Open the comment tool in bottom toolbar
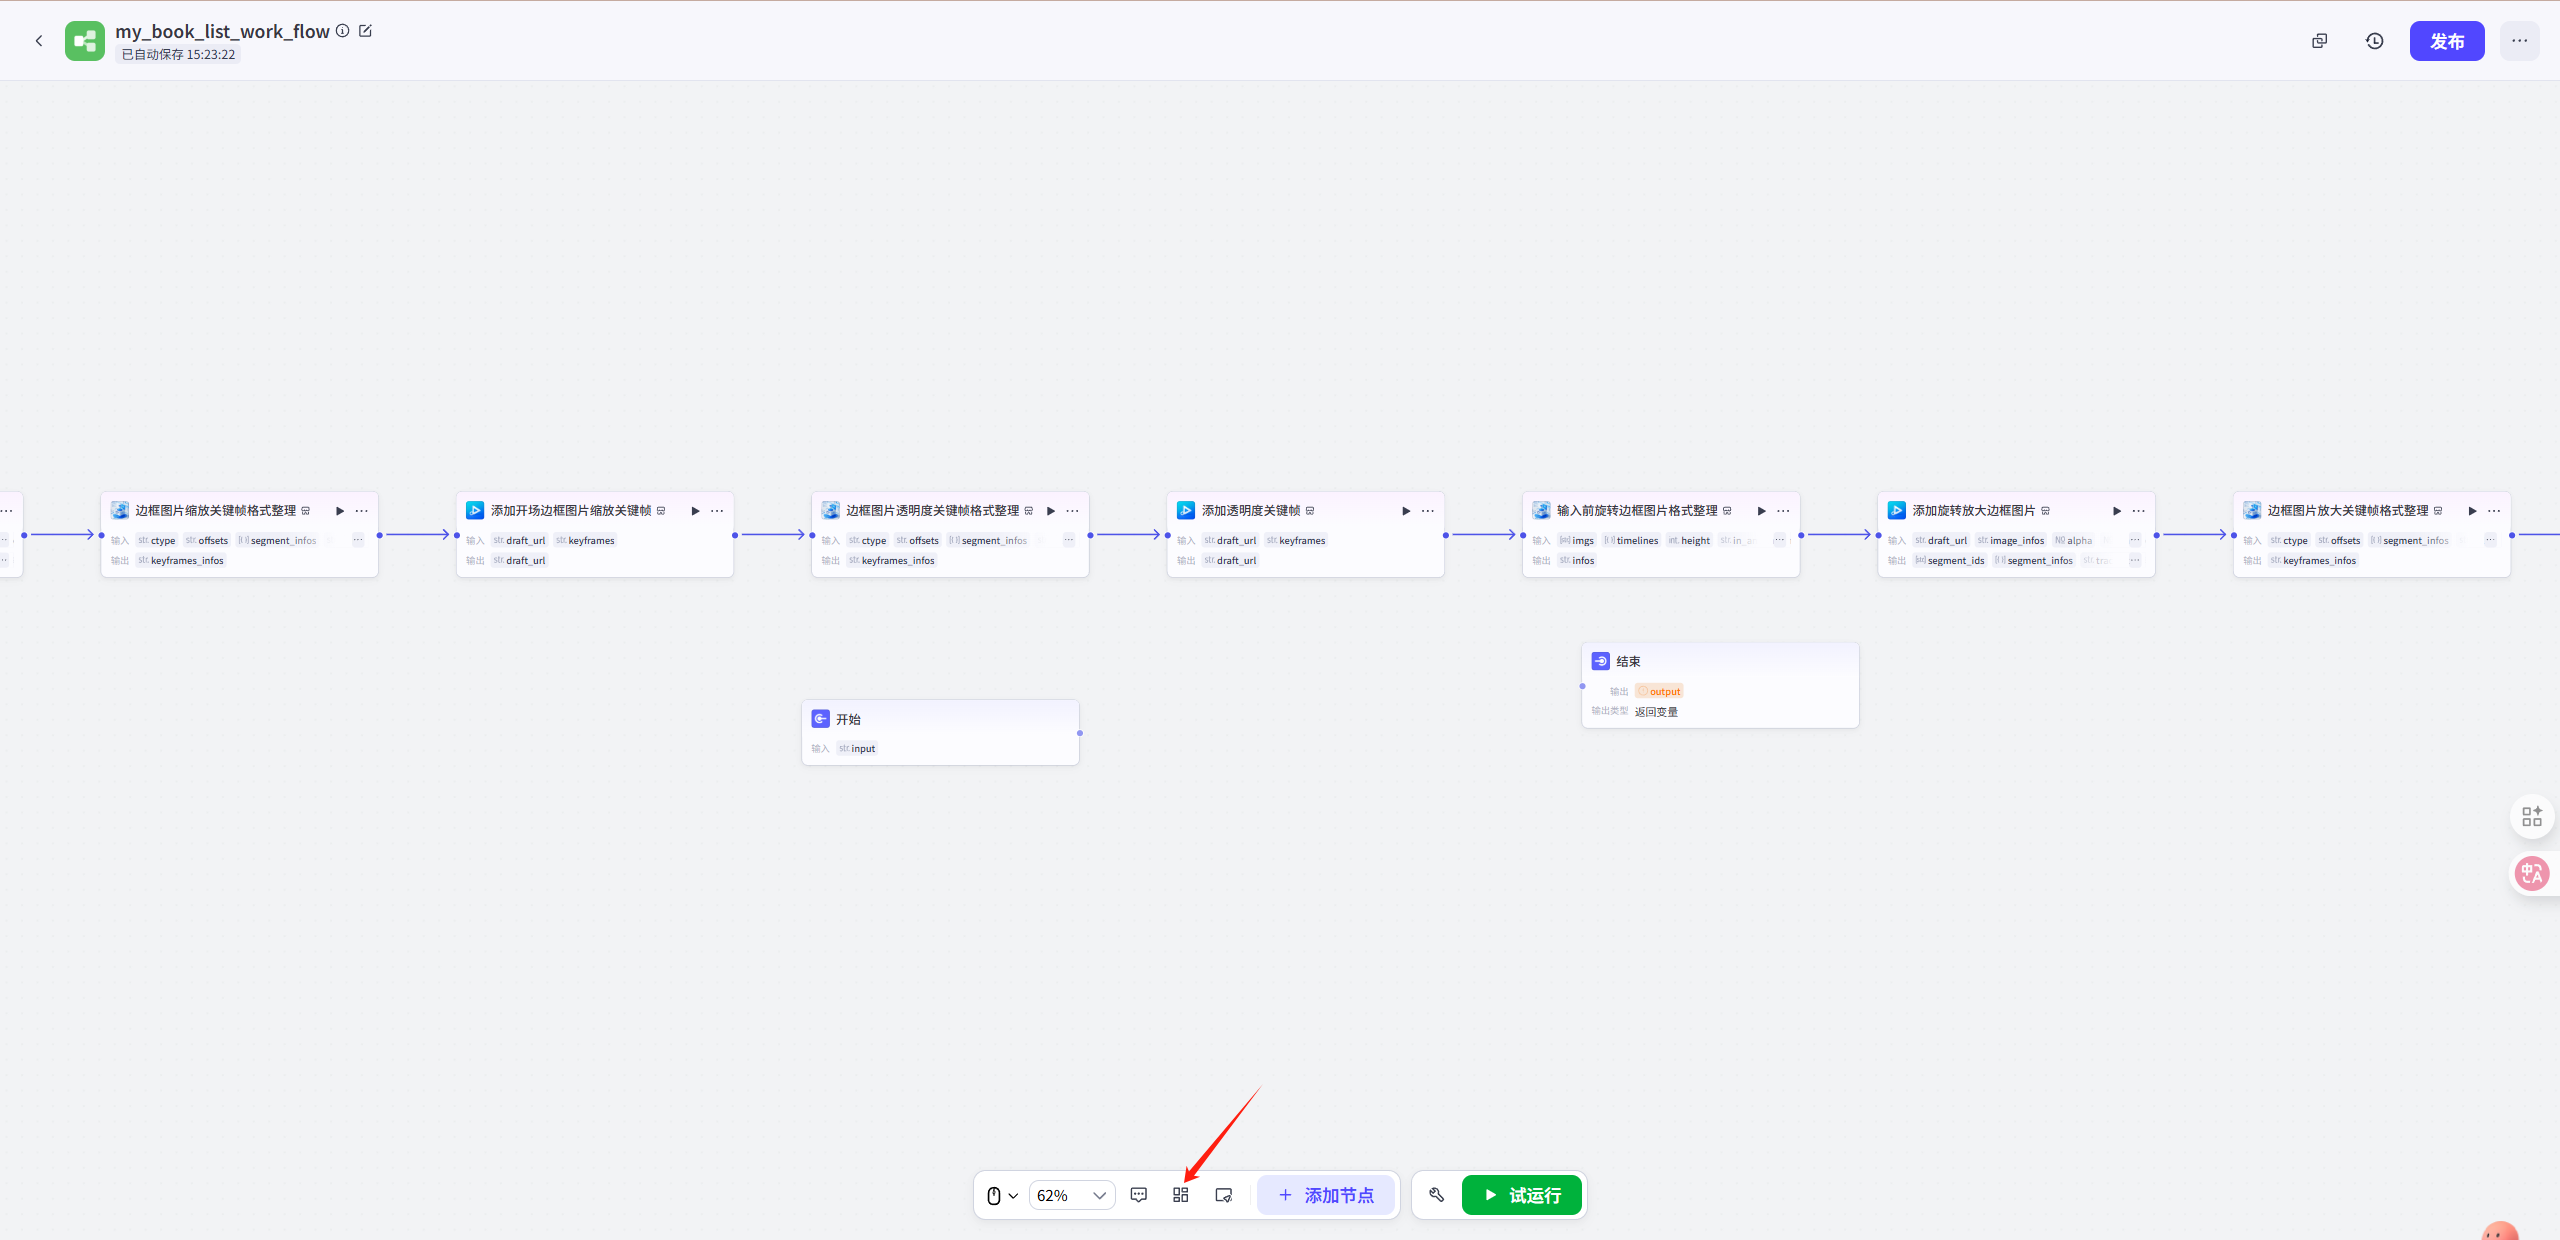This screenshot has height=1240, width=2560. [1138, 1195]
